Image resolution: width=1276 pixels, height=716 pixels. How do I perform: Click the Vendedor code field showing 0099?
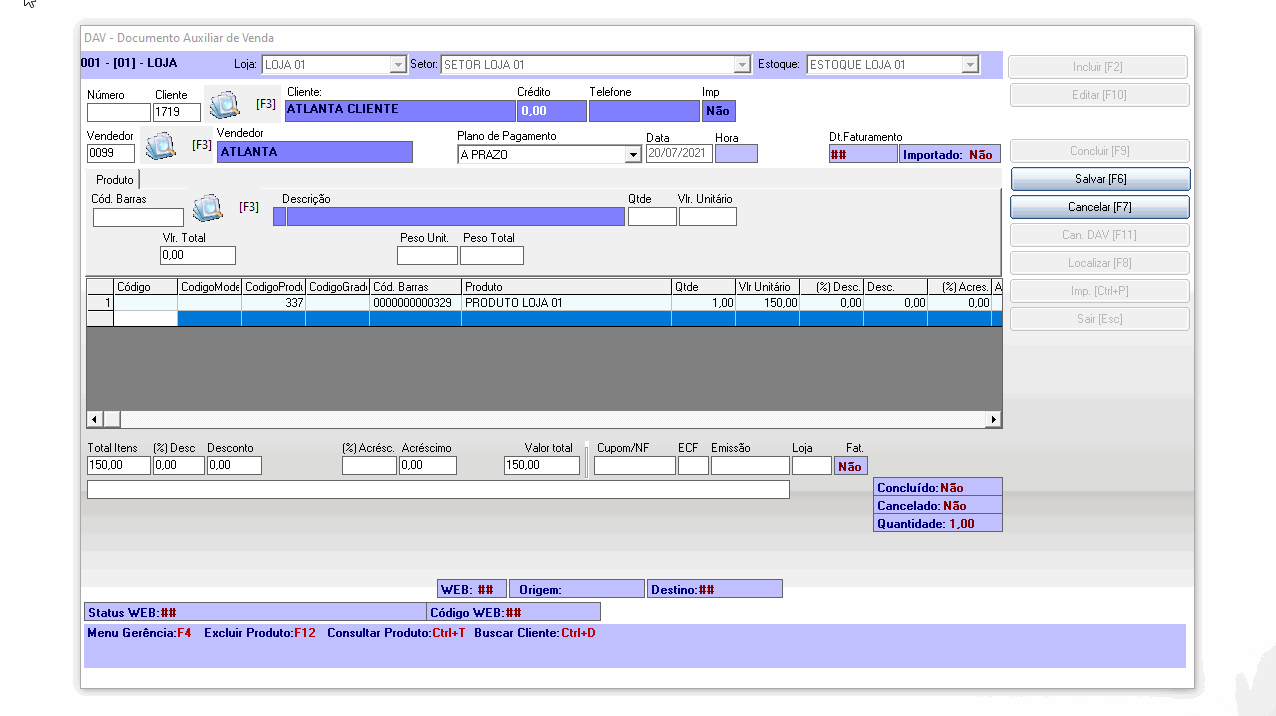click(111, 154)
